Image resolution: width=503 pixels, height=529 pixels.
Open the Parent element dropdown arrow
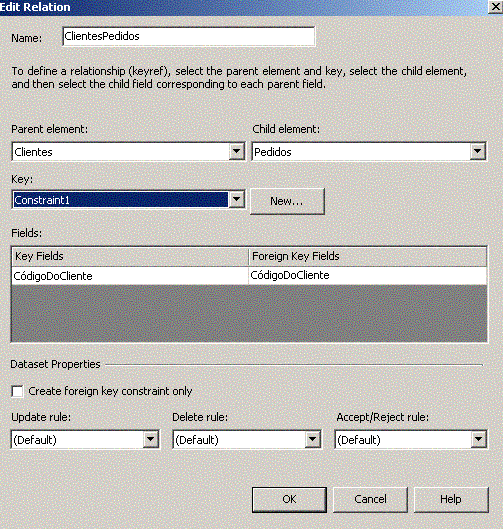point(236,151)
